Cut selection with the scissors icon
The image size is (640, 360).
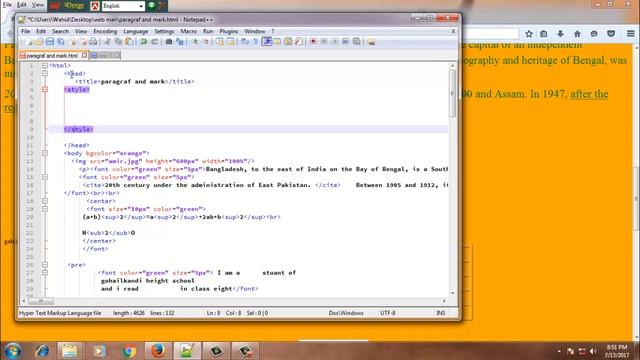coord(108,42)
